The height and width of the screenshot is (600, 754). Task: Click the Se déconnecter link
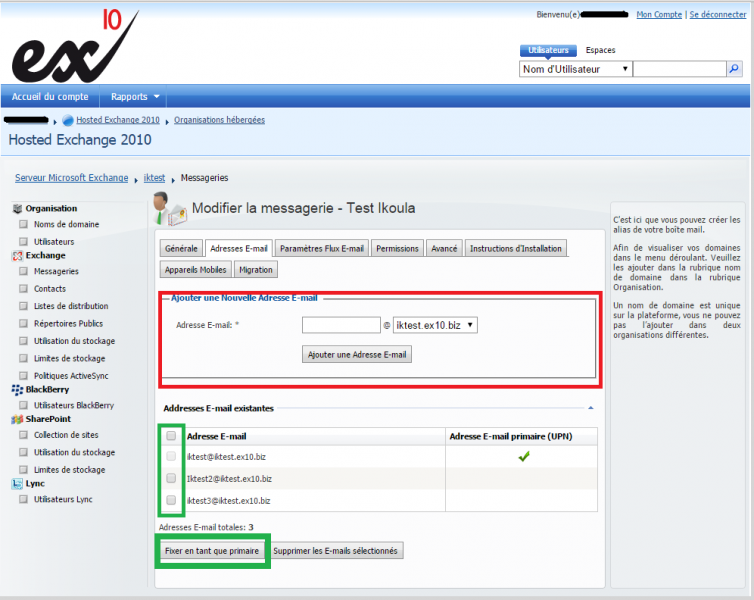718,14
